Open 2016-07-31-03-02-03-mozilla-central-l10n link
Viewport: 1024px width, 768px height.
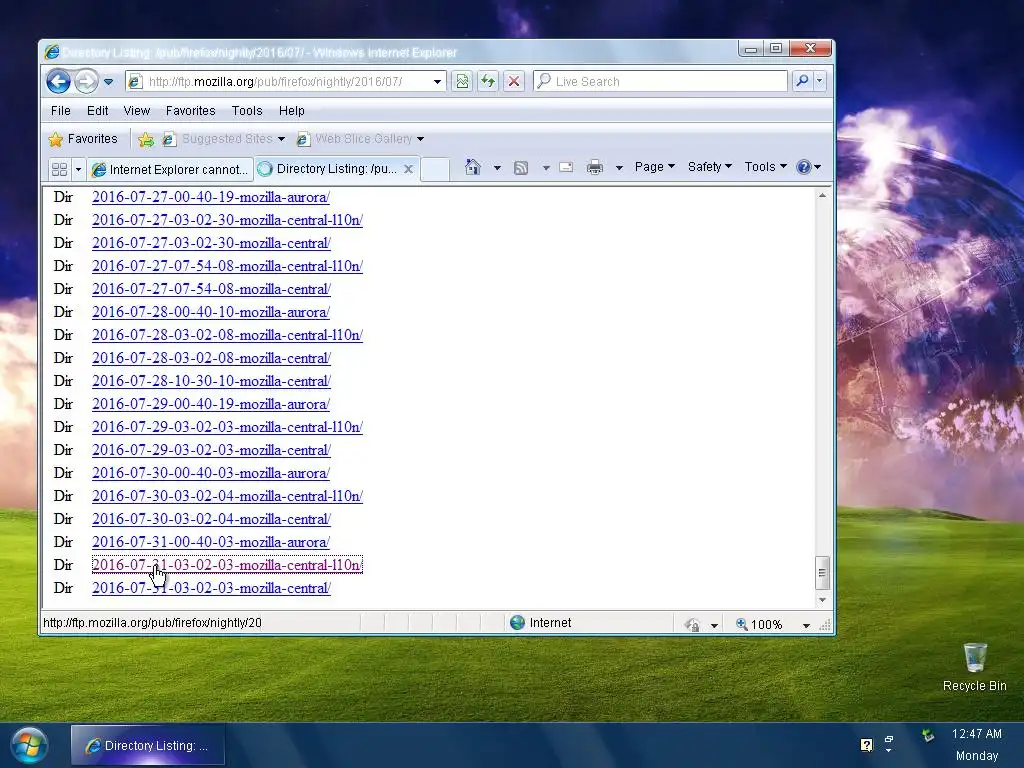pyautogui.click(x=227, y=566)
